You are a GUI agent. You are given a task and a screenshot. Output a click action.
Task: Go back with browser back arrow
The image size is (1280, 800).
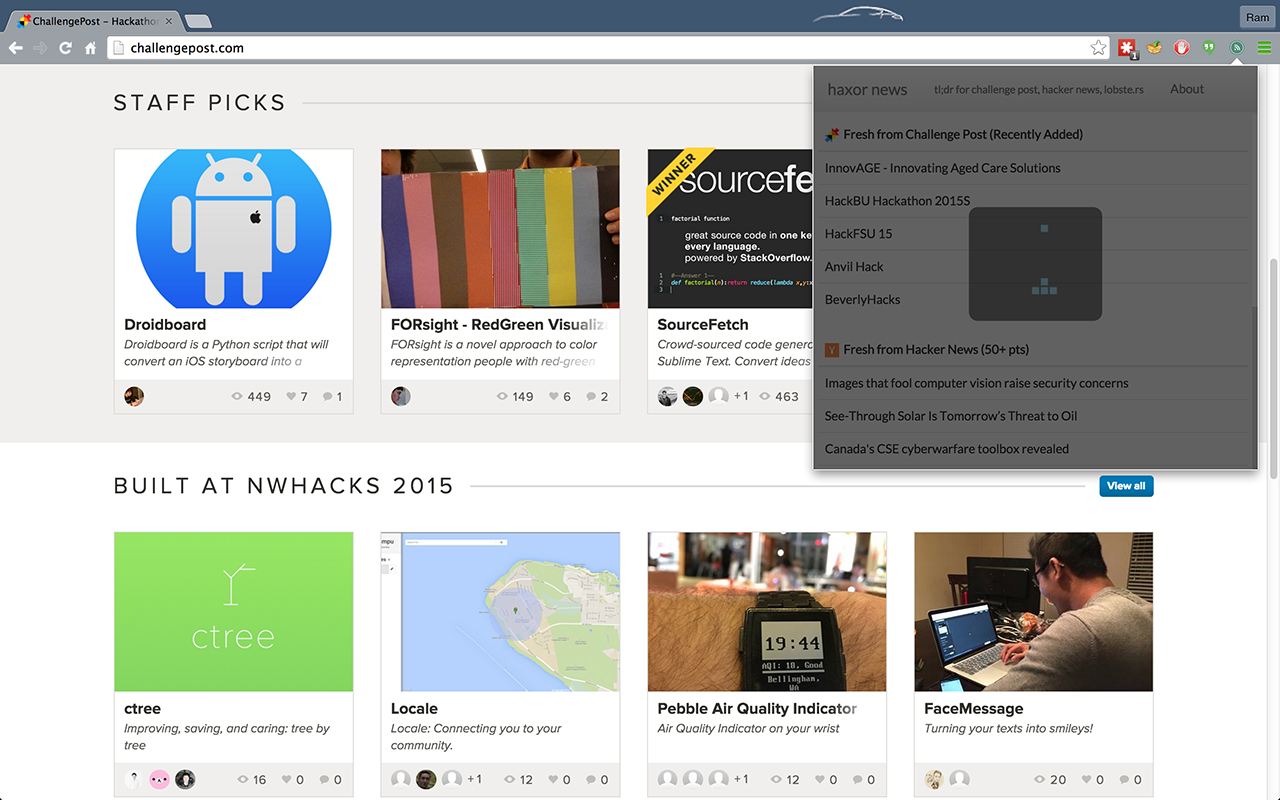pos(16,48)
